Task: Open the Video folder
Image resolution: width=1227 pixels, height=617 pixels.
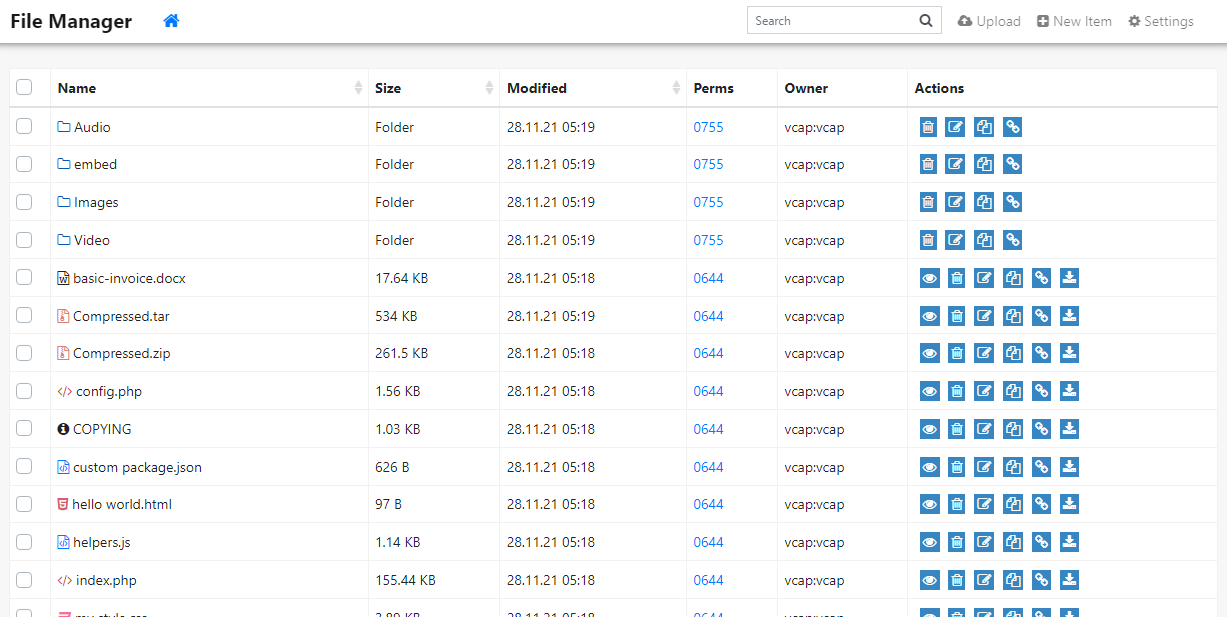Action: coord(84,240)
